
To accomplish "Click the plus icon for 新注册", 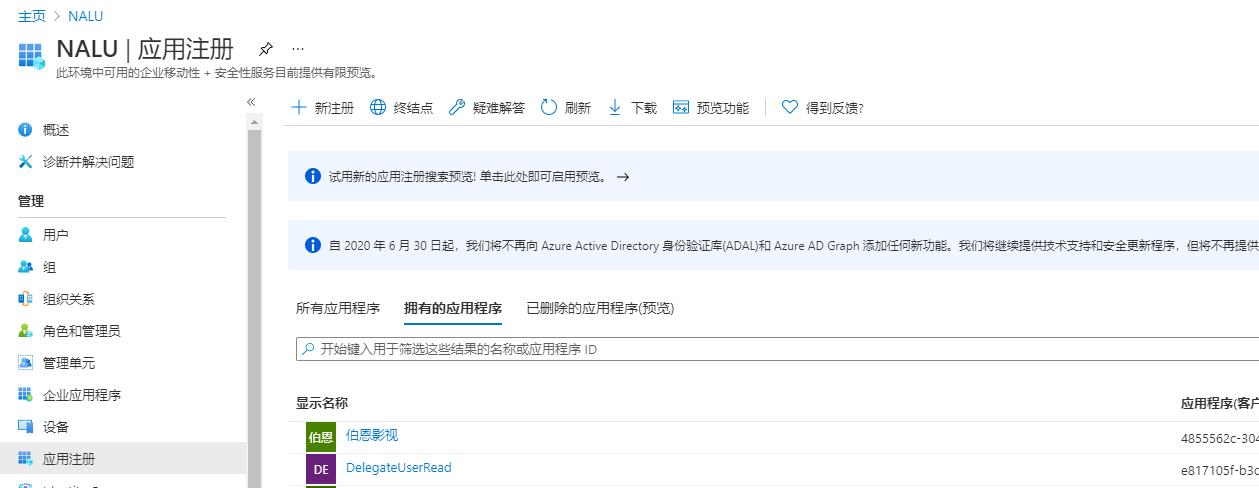I will point(299,107).
